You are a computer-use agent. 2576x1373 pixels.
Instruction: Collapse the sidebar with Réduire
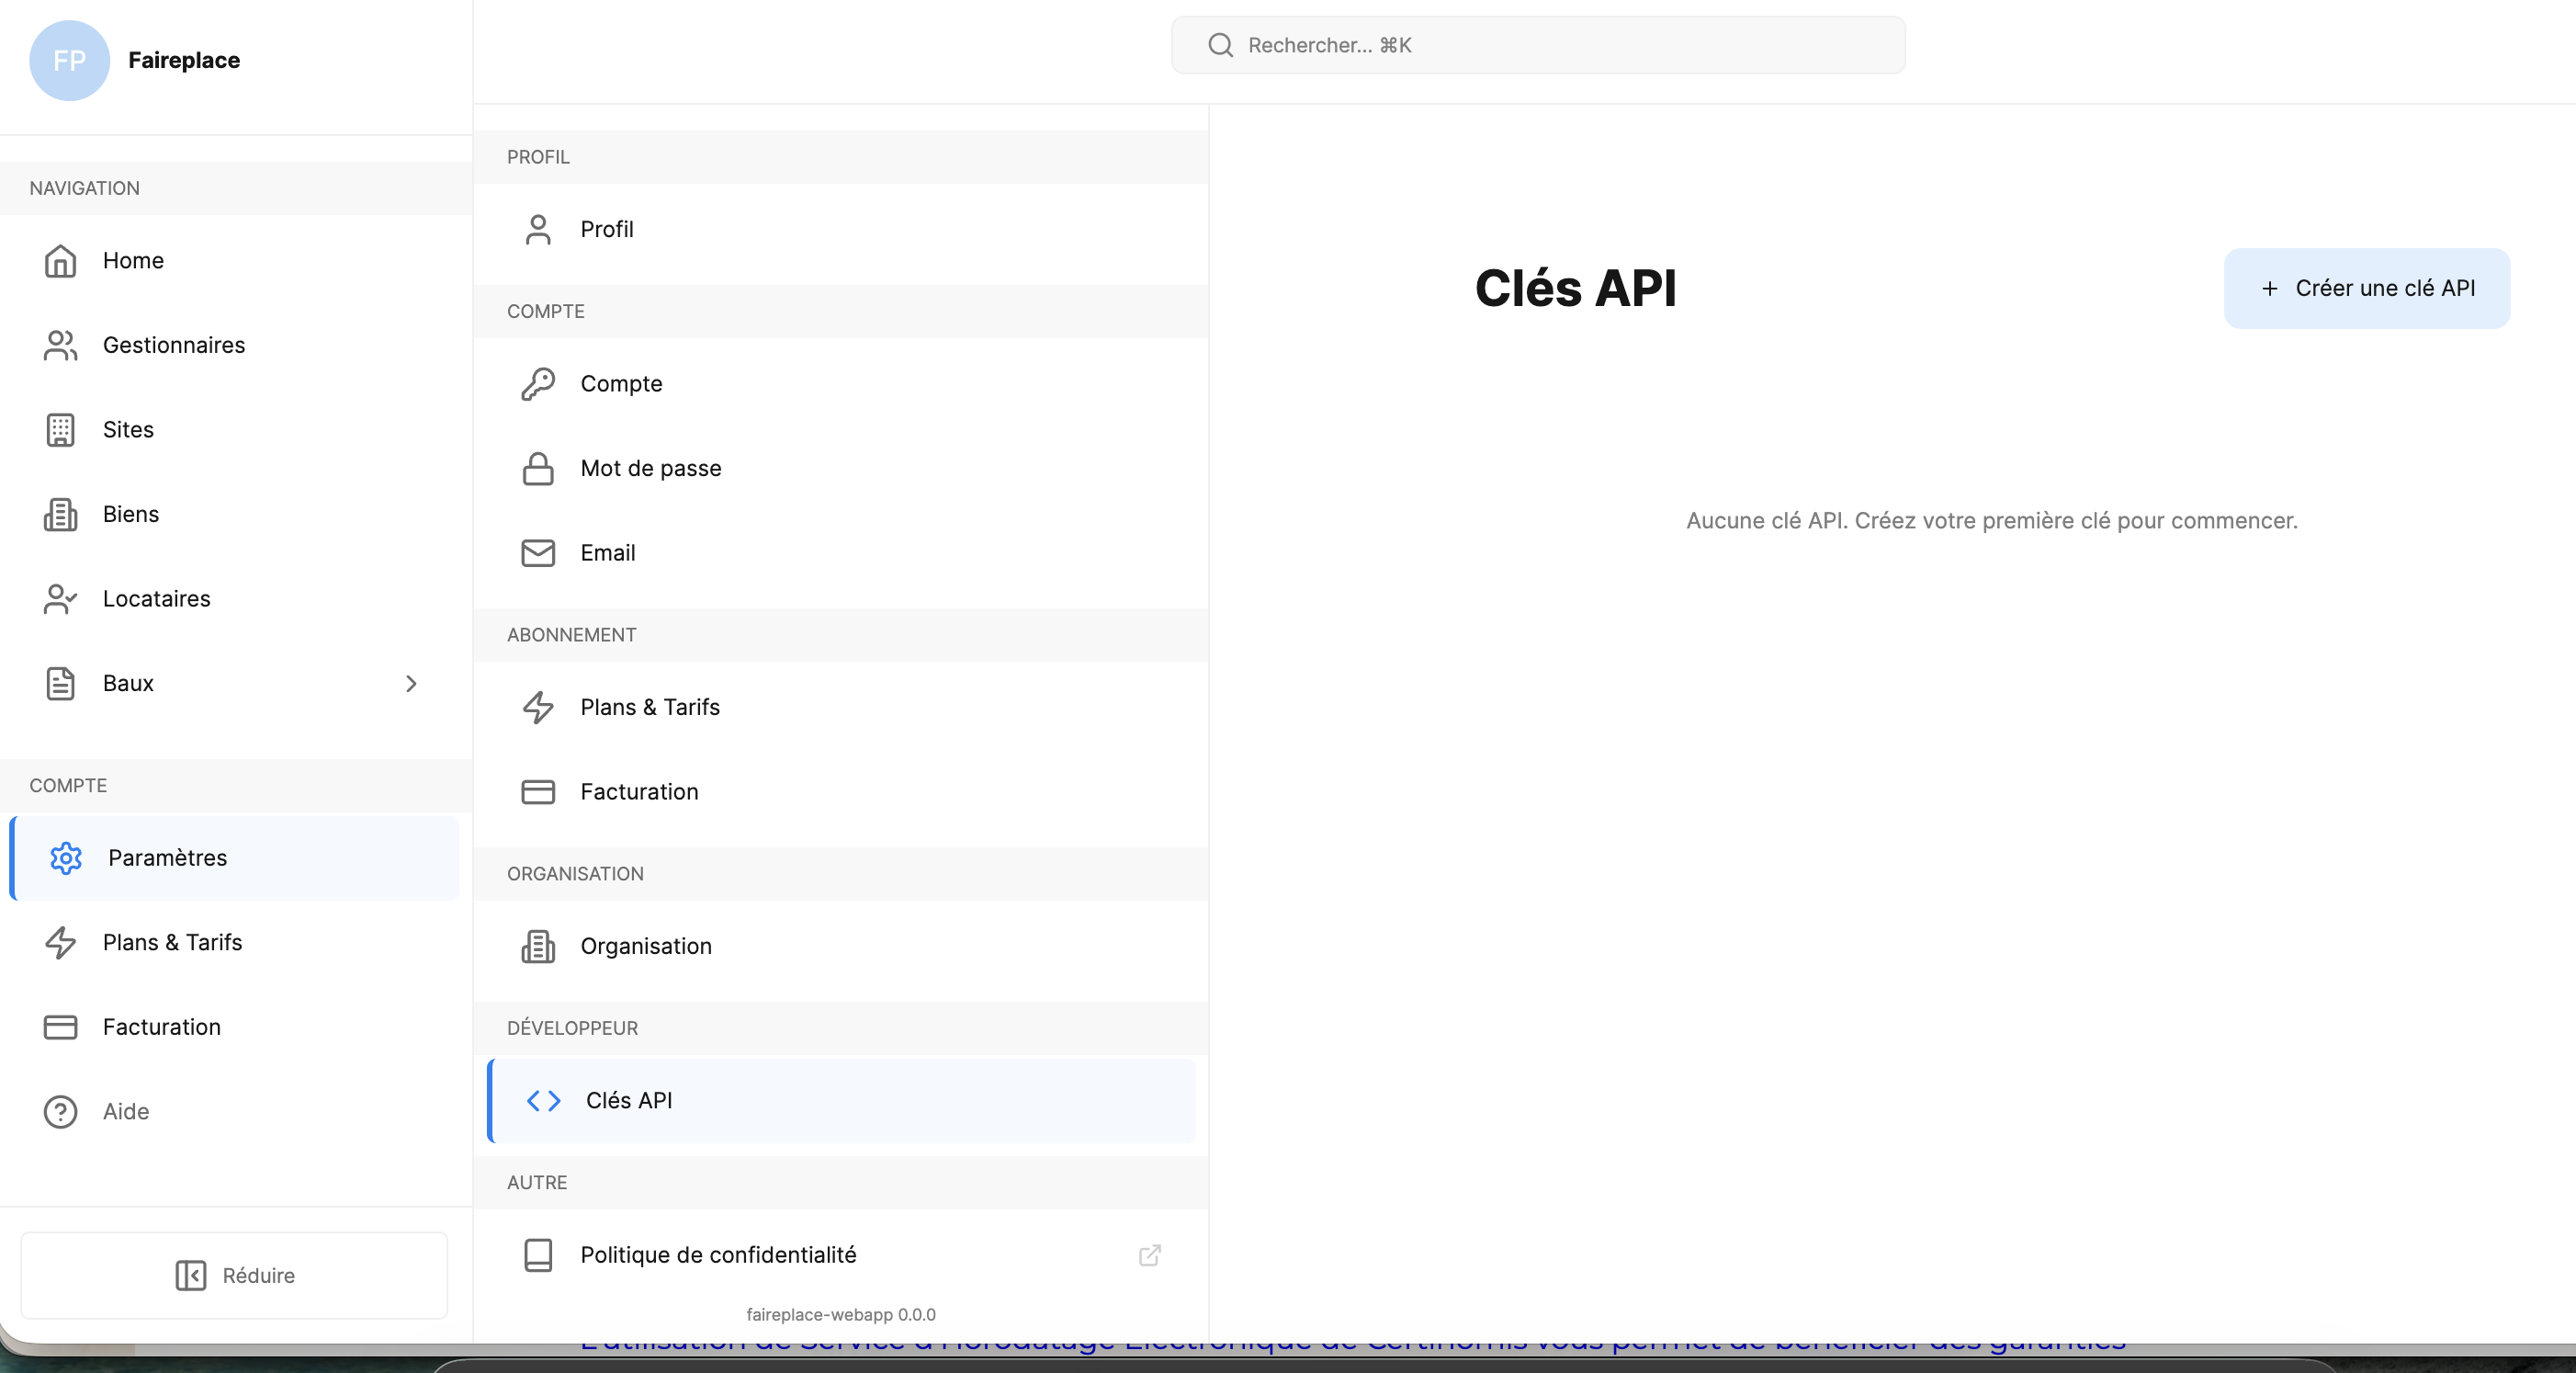coord(233,1275)
